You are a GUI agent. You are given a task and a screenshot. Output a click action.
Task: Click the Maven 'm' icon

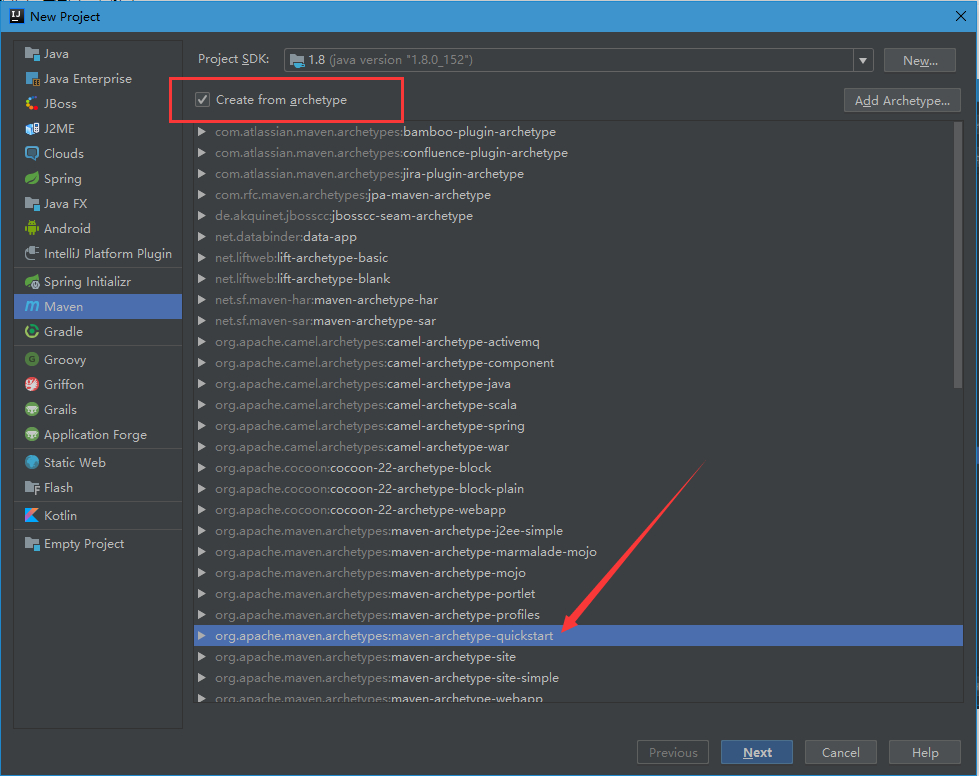tap(32, 307)
